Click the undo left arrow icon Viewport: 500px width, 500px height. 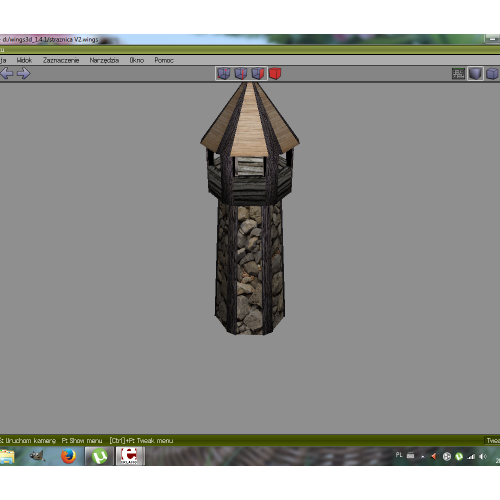[7, 73]
